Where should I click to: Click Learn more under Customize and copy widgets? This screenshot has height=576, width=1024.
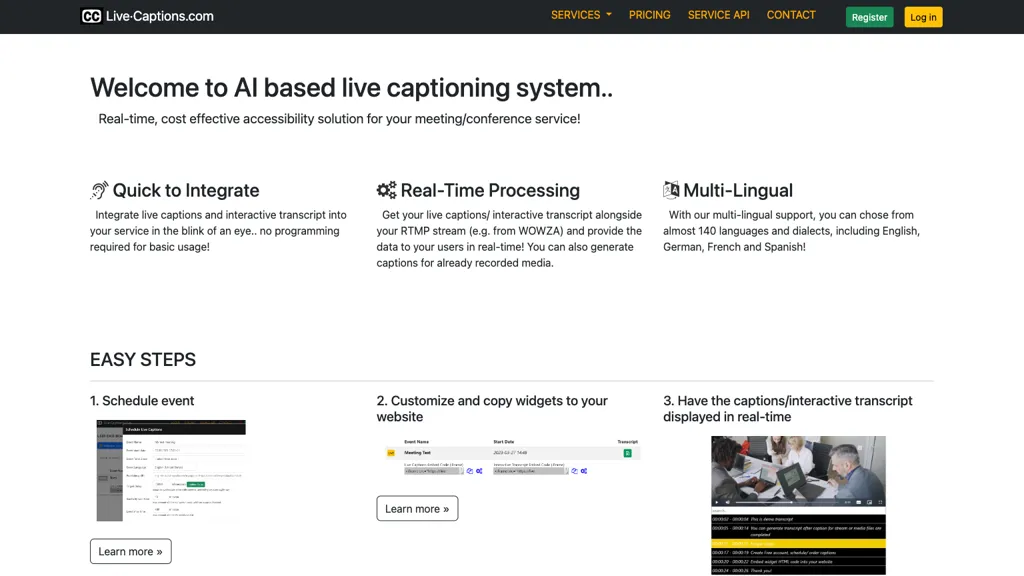pos(417,508)
